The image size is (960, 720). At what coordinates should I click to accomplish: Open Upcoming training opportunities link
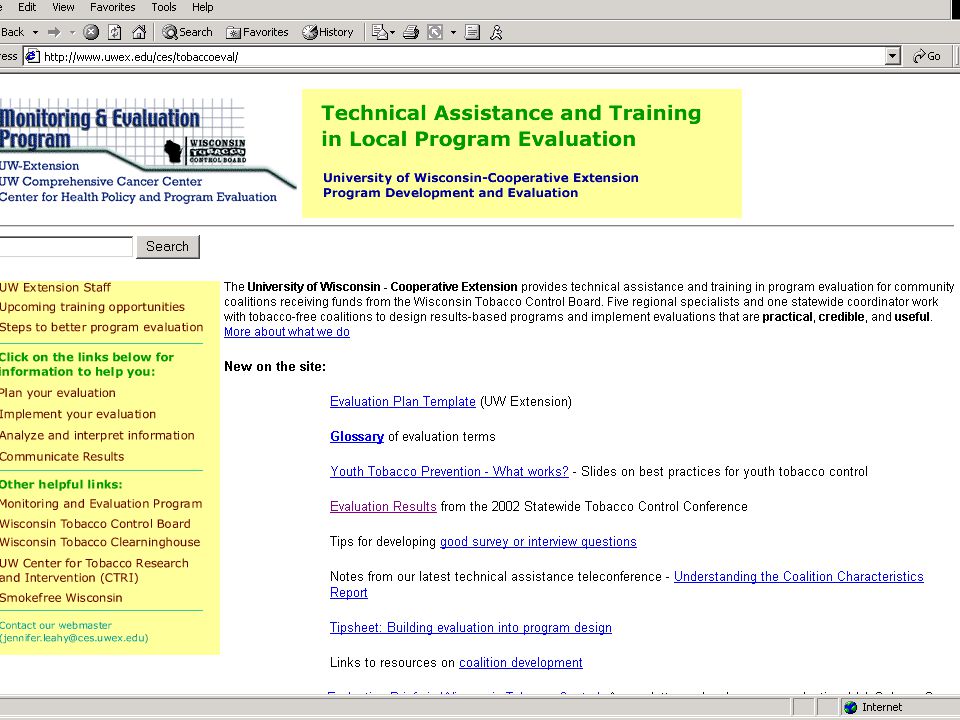(x=92, y=307)
